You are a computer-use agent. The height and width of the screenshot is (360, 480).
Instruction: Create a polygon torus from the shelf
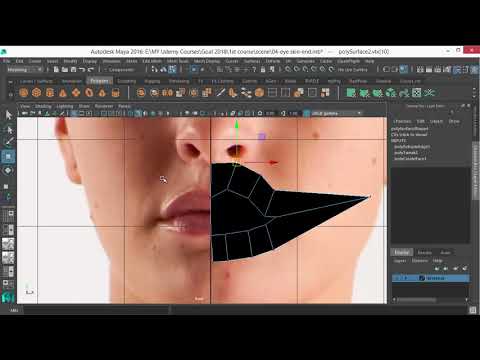(89, 92)
